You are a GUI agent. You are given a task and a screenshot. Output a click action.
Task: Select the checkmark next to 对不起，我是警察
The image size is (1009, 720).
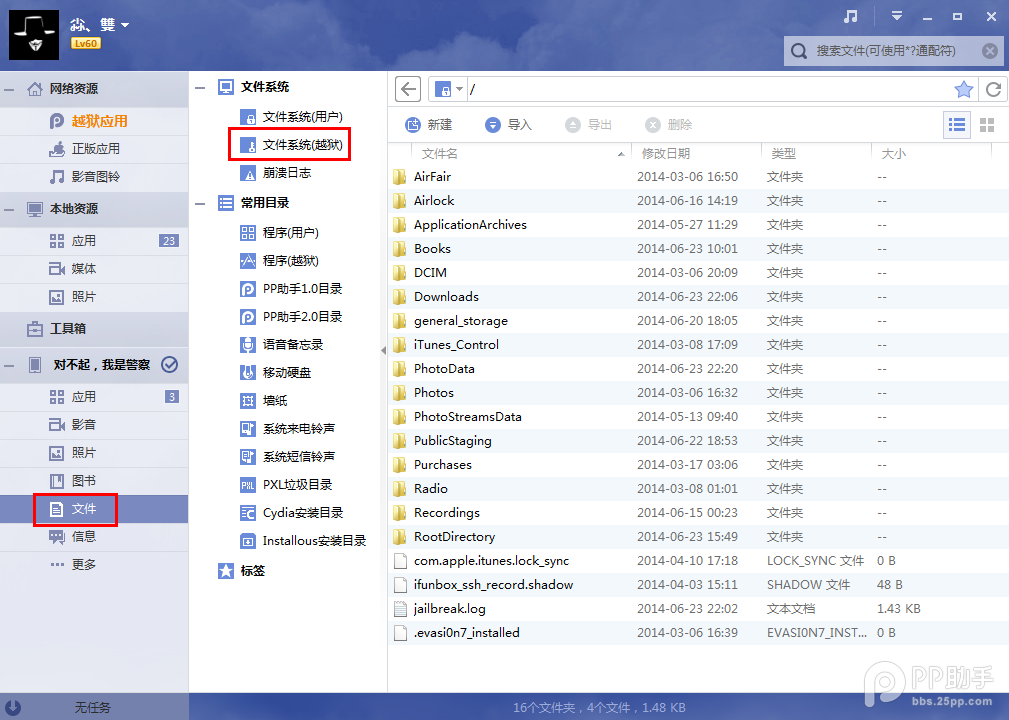pyautogui.click(x=170, y=364)
